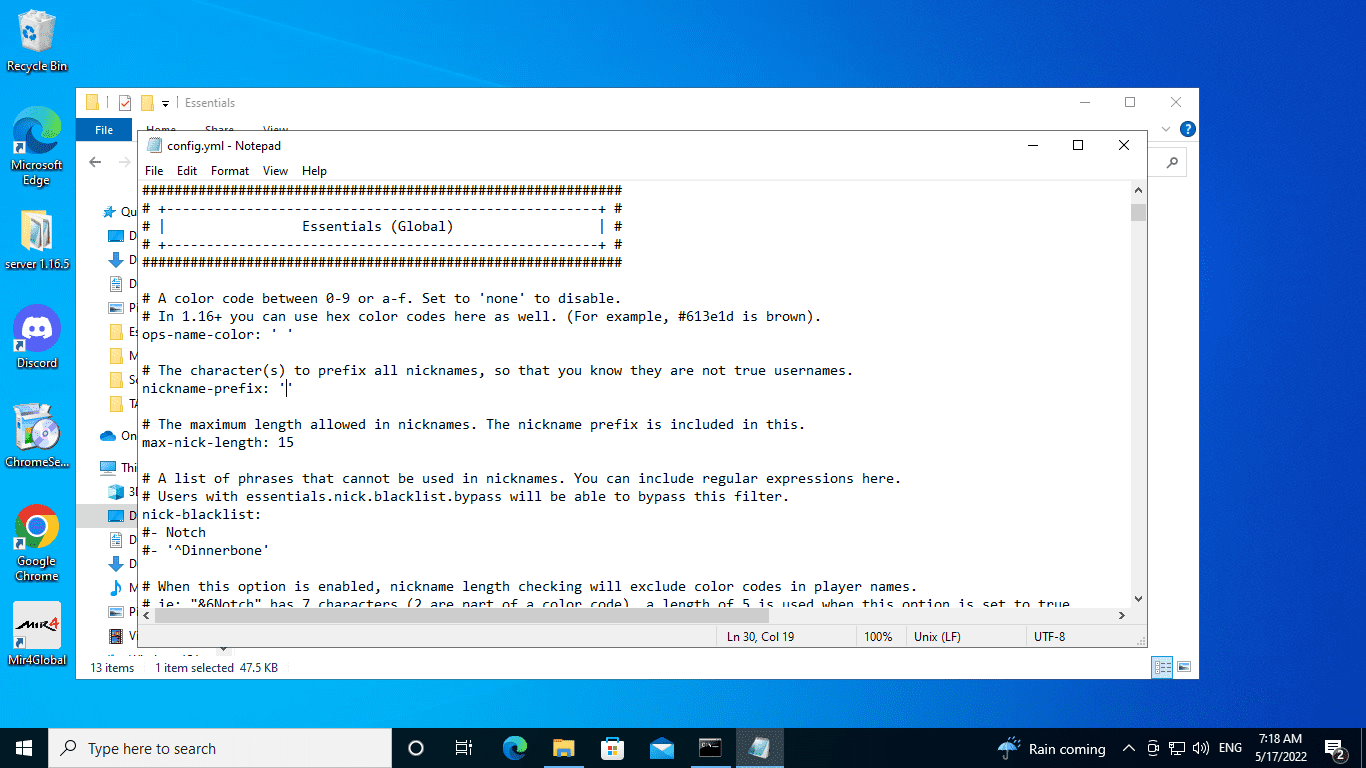Image resolution: width=1366 pixels, height=768 pixels.
Task: Click the folder icon in Explorer's title bar
Action: tap(92, 102)
